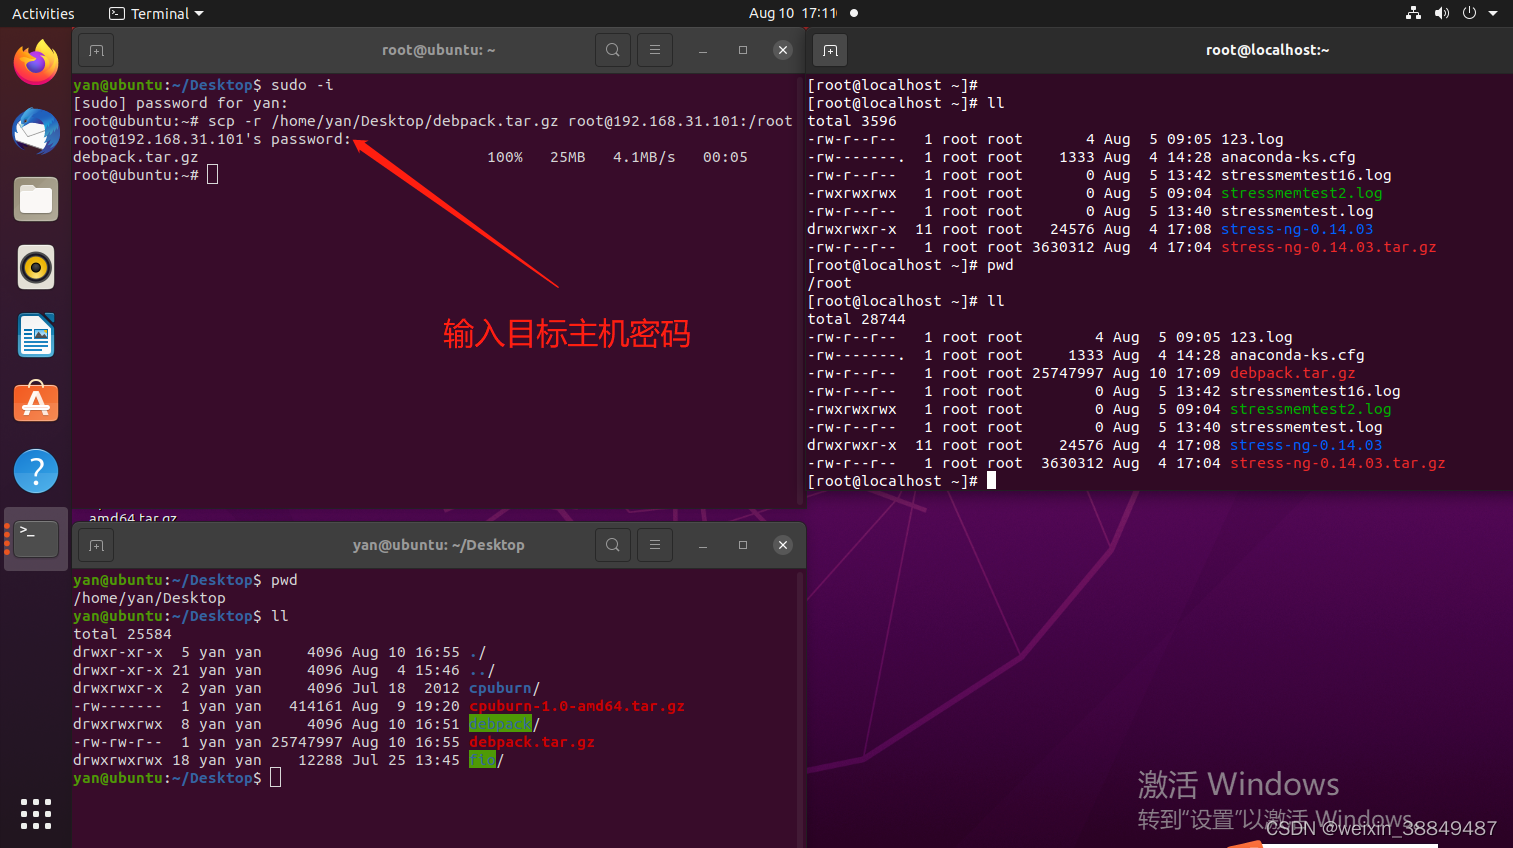Viewport: 1513px width, 848px height.
Task: Add new tab in root@ubuntu terminal
Action: [96, 50]
